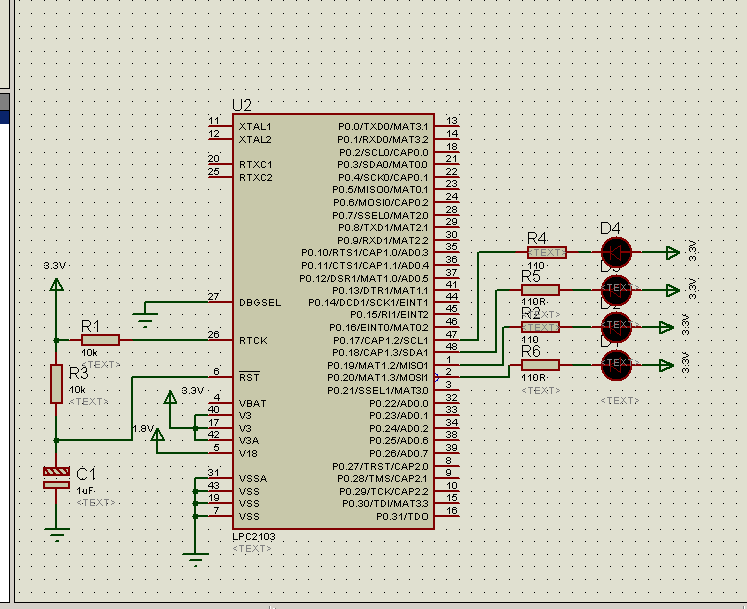Click the RST pin 6 on U2
This screenshot has width=747, height=609.
(216, 377)
